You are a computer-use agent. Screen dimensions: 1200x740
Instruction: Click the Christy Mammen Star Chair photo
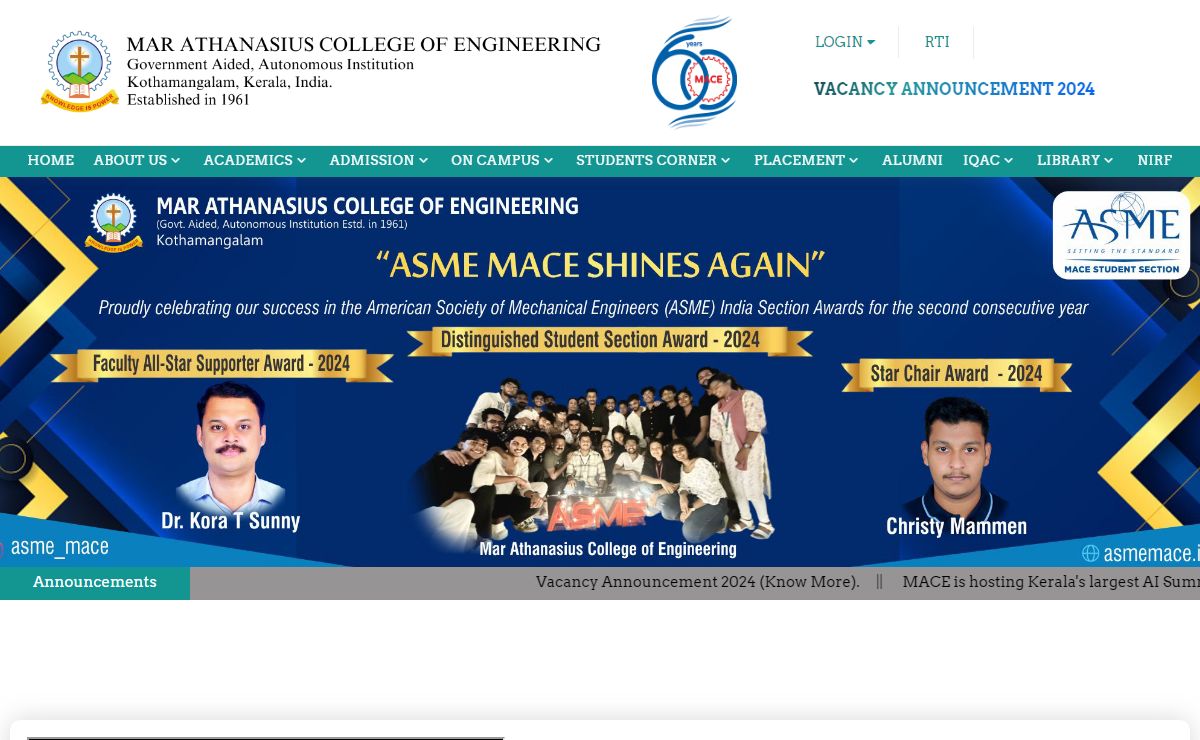956,455
